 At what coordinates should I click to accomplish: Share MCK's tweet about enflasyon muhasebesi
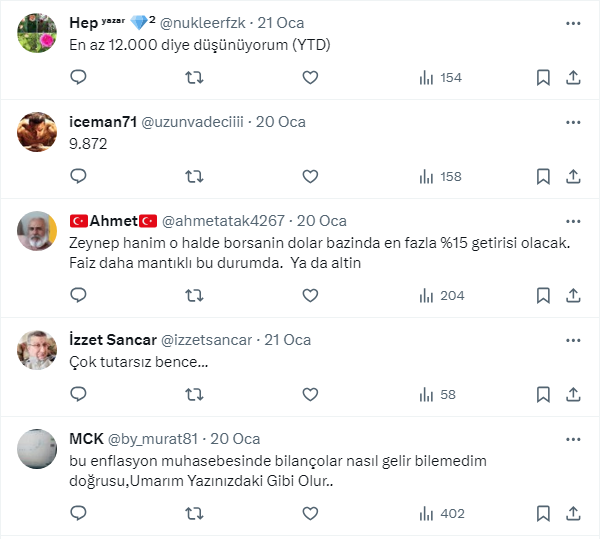(573, 513)
